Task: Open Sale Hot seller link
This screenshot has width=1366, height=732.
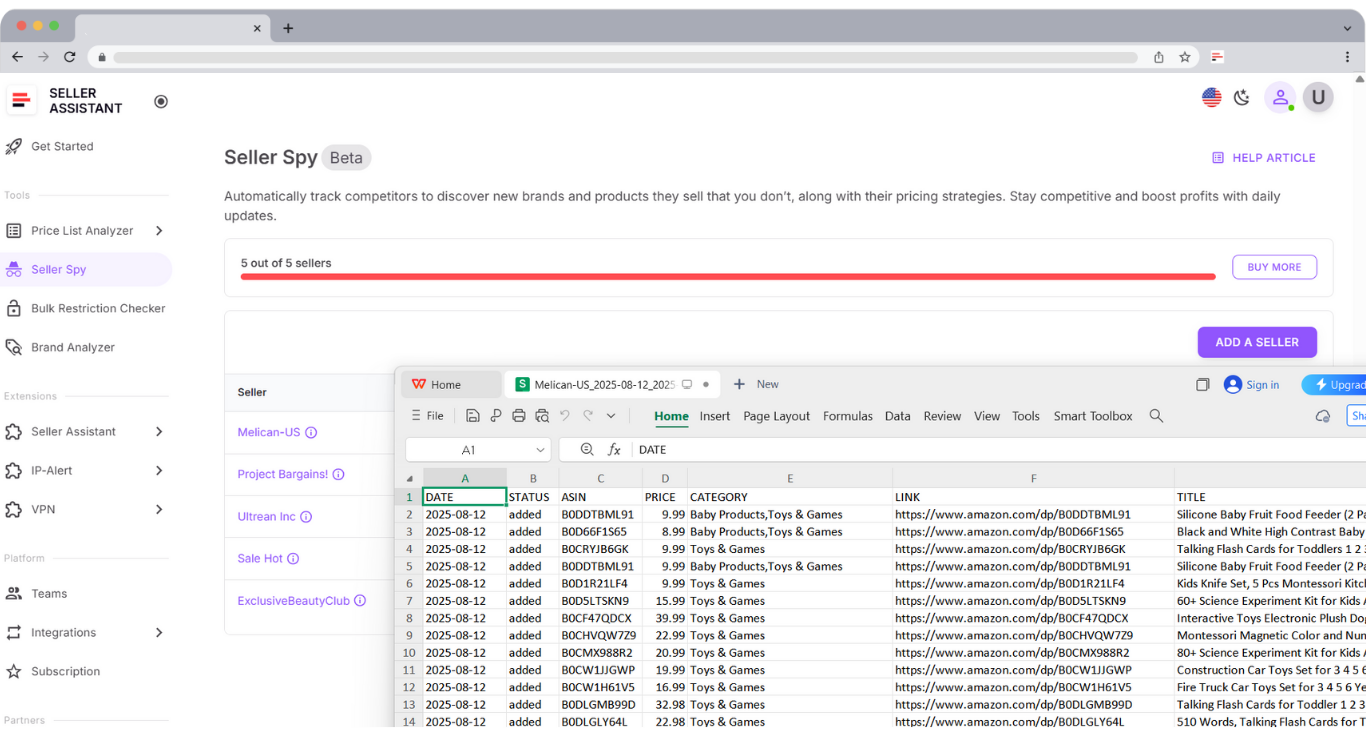Action: [x=260, y=559]
